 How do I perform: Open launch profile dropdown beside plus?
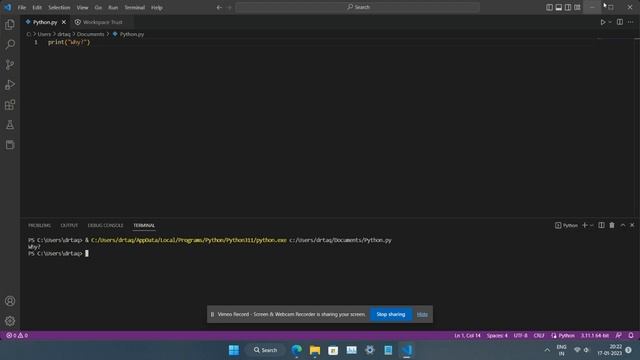(x=591, y=225)
